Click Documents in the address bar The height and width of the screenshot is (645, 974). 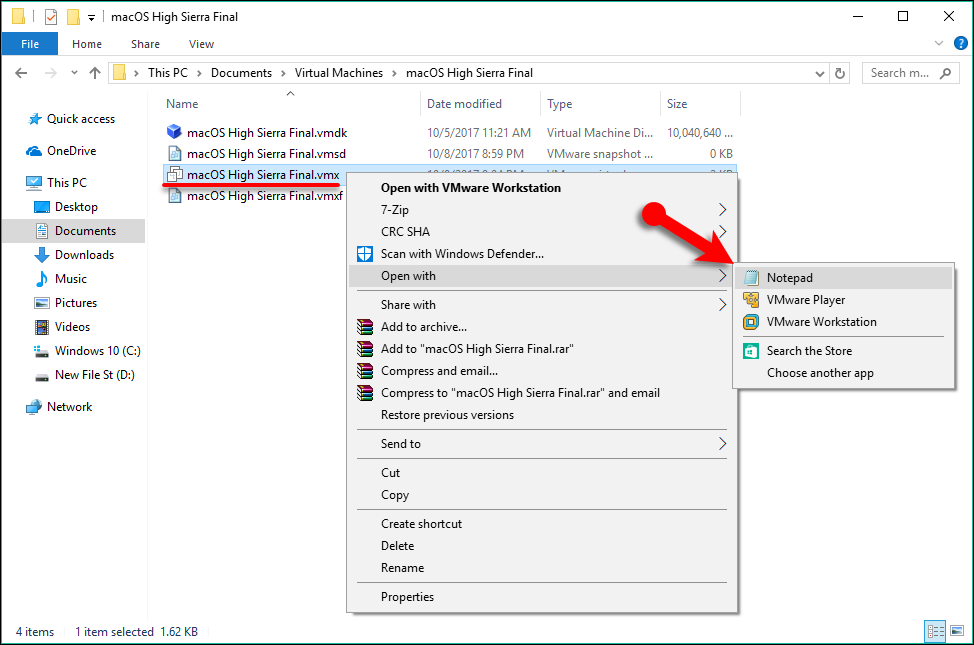tap(241, 73)
